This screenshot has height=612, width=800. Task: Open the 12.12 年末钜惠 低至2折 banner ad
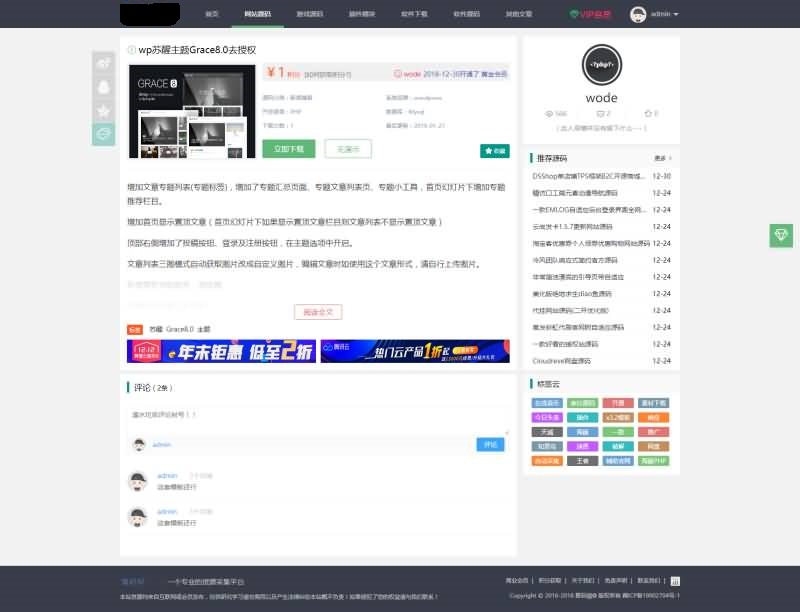[x=221, y=351]
